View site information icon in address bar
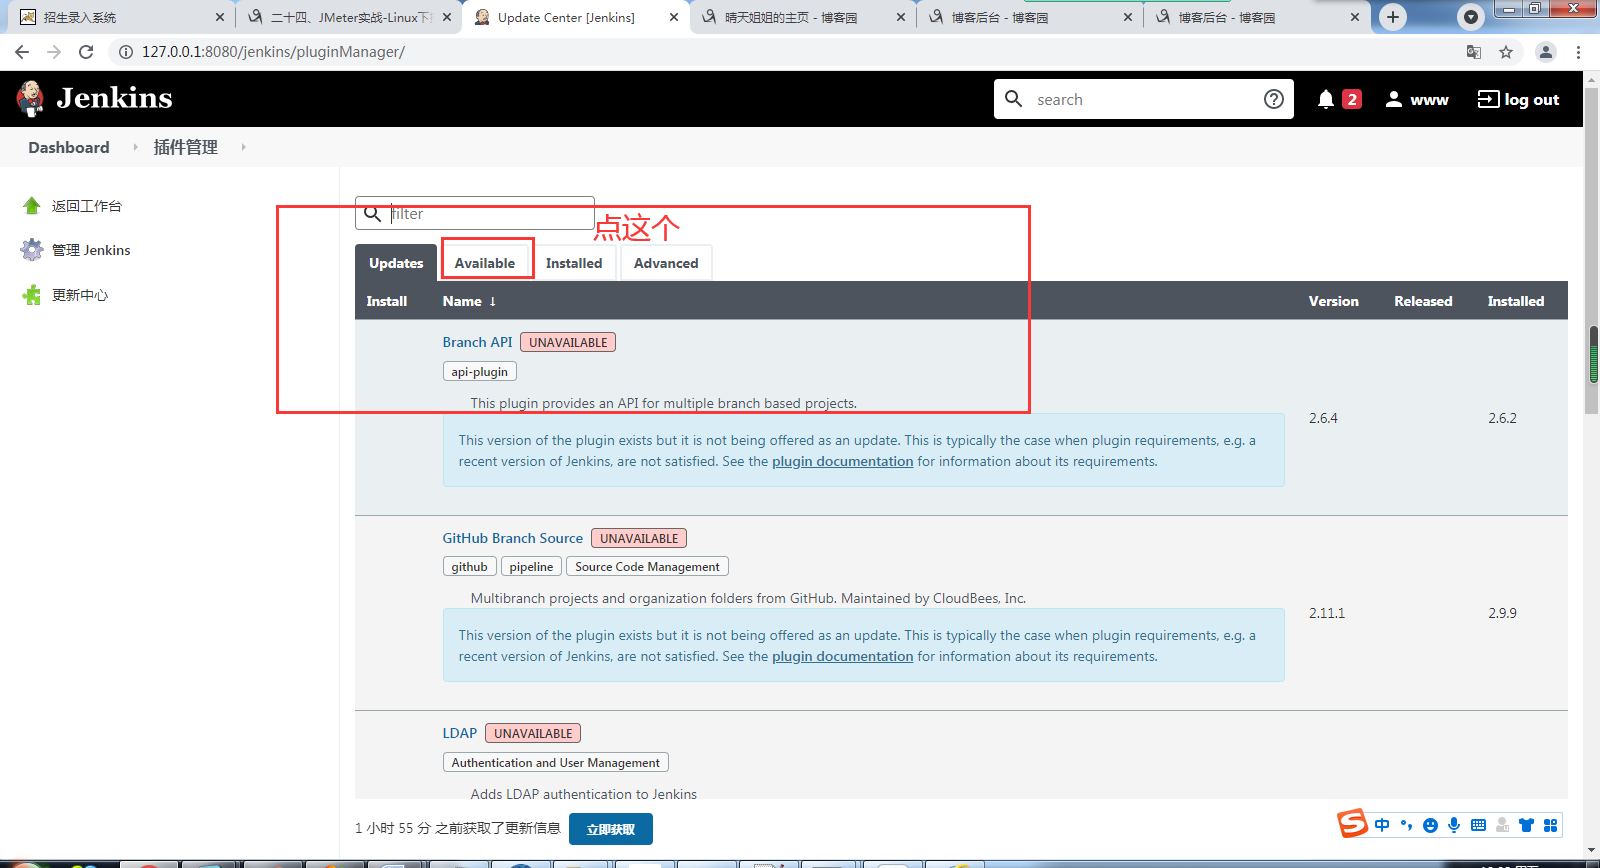This screenshot has height=868, width=1600. [x=126, y=52]
